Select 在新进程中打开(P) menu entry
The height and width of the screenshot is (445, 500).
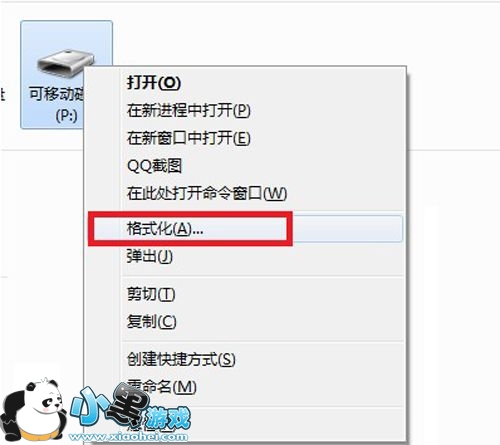tap(189, 110)
